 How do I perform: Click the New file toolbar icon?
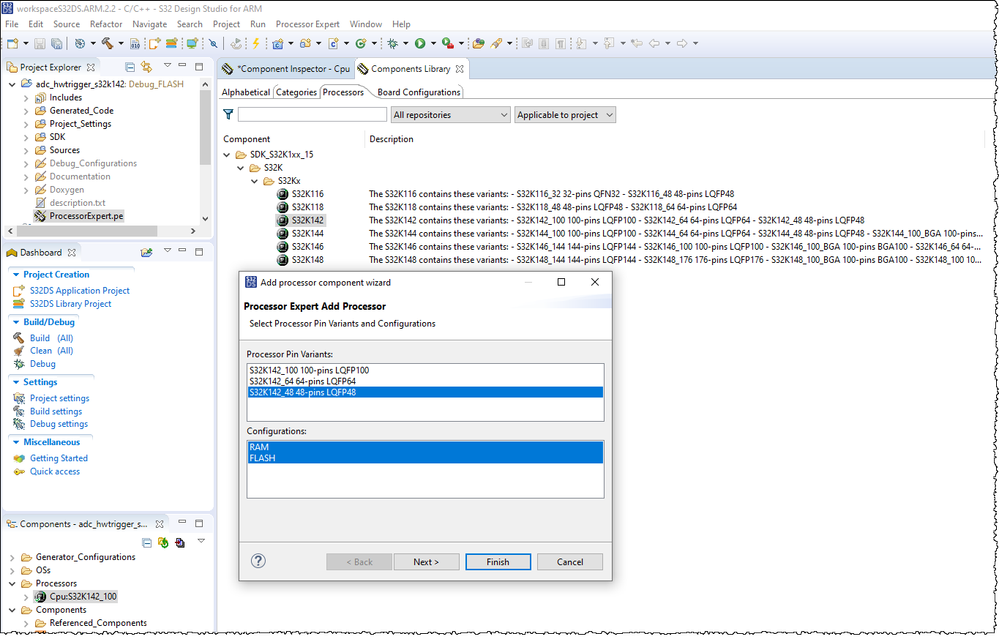13,43
